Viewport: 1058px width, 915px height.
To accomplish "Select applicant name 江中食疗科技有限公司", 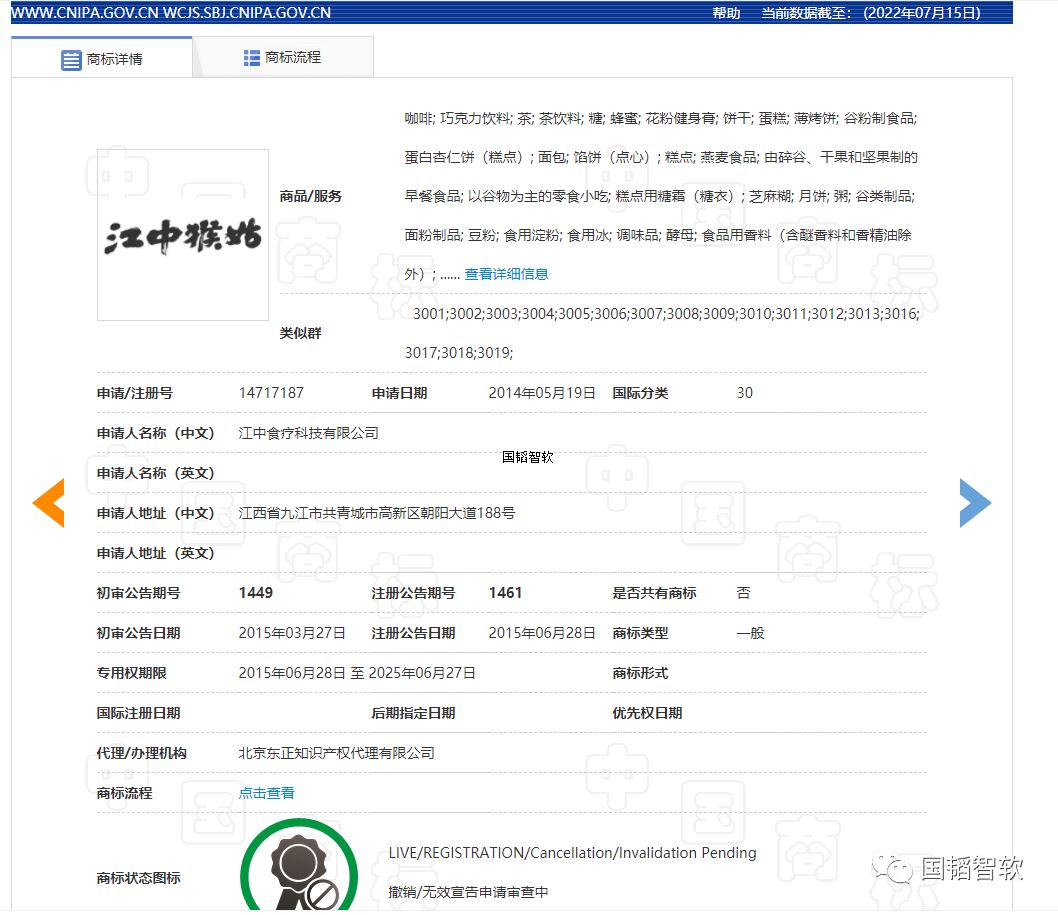I will pyautogui.click(x=308, y=433).
